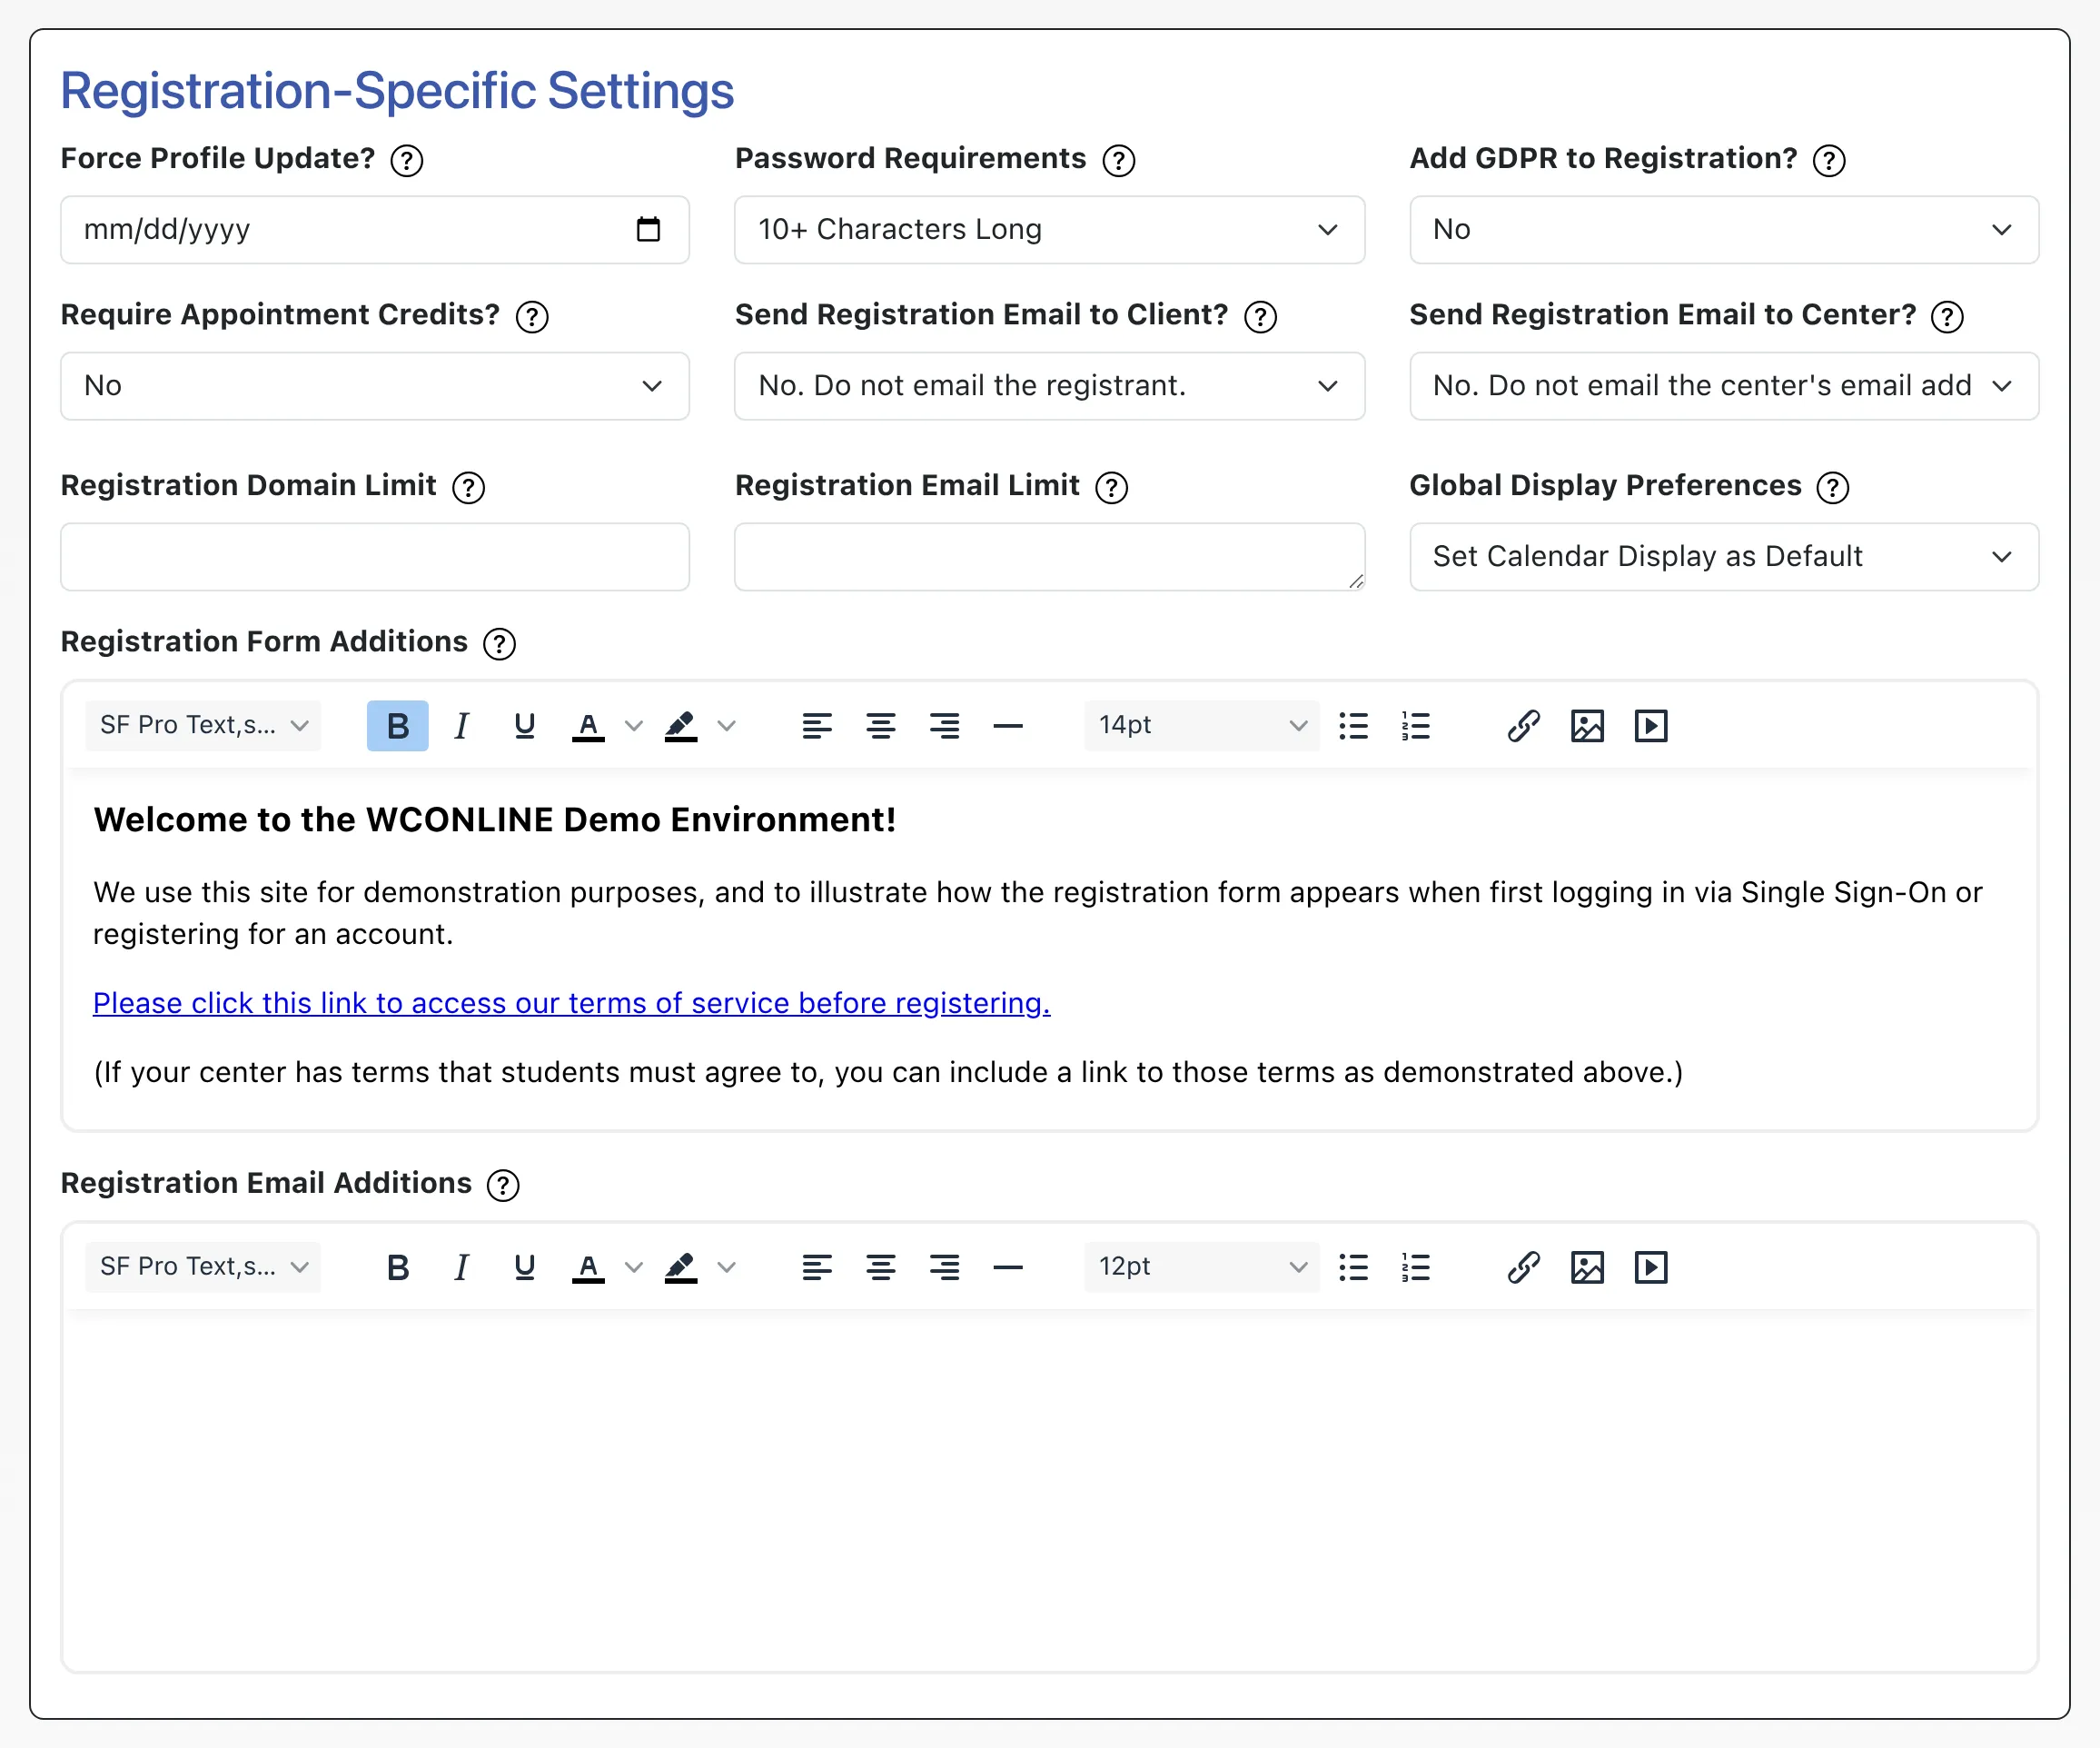This screenshot has width=2100, height=1748.
Task: Open highlight color menu arrow in Form Additions editor
Action: (727, 725)
